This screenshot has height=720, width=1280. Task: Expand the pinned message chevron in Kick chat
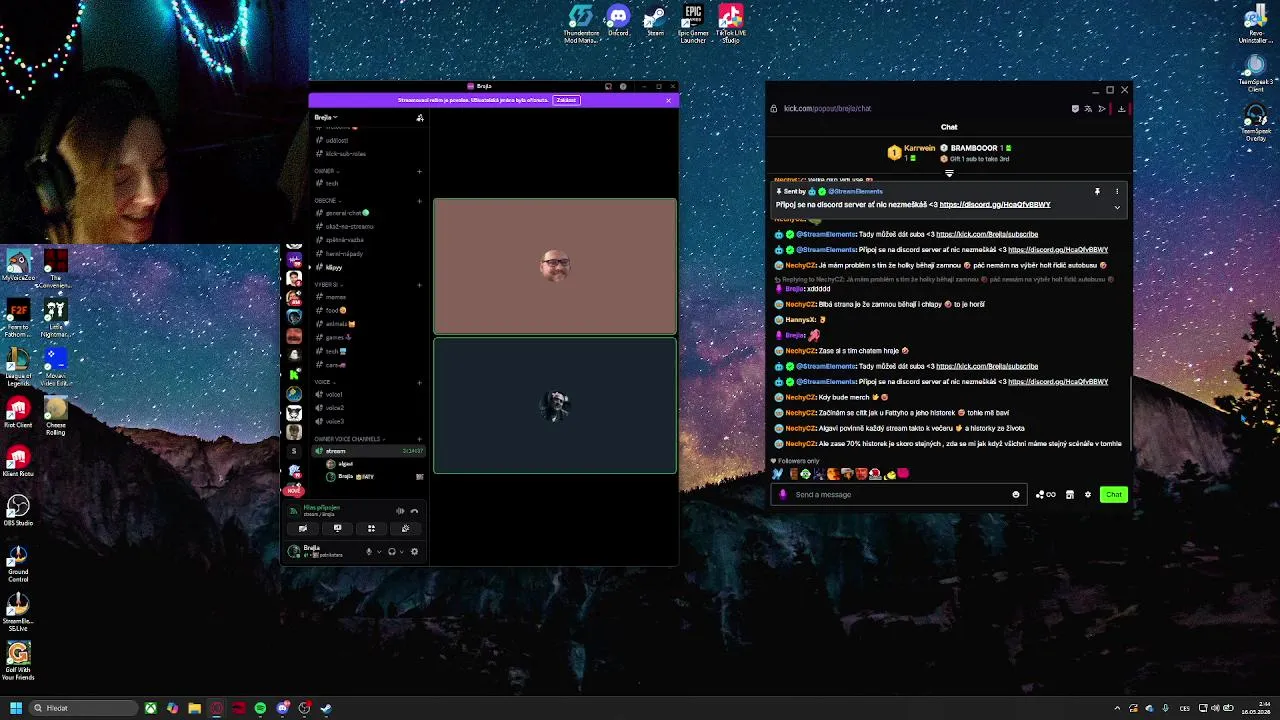(x=1117, y=207)
